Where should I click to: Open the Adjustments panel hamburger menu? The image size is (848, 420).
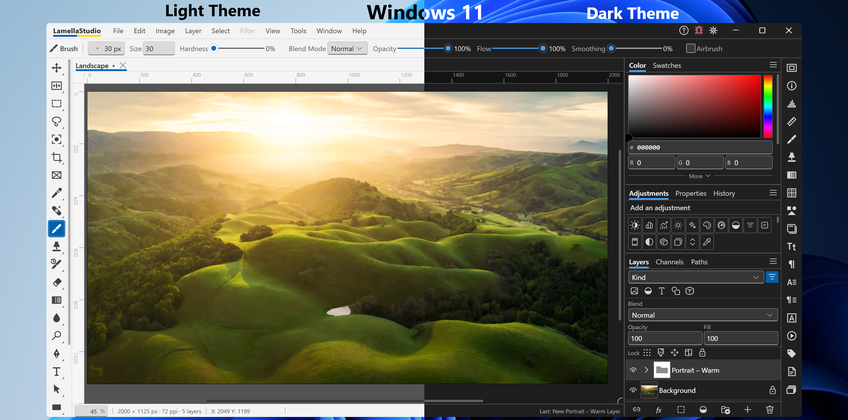click(x=773, y=193)
